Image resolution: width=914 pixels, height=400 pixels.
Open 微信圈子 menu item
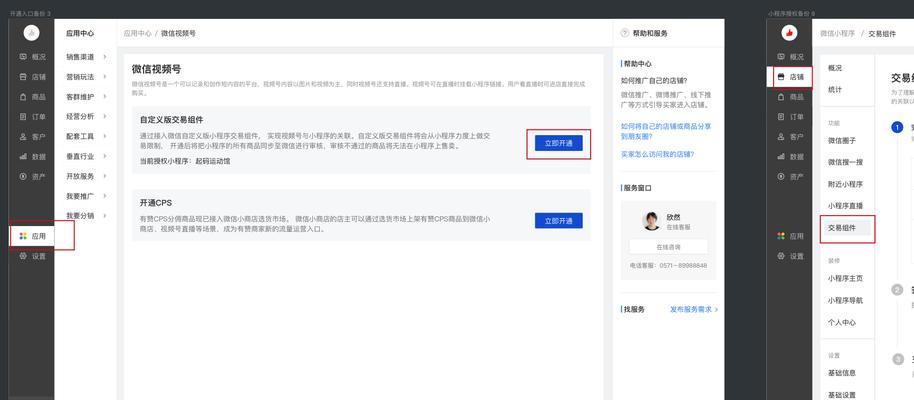(842, 141)
